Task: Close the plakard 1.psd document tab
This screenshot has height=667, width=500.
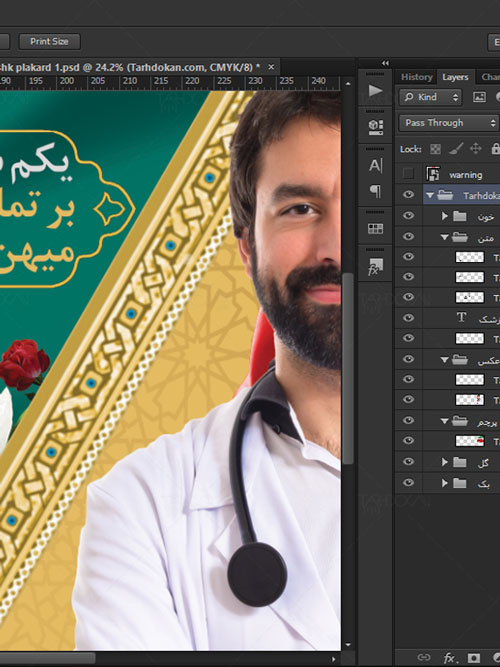Action: click(x=271, y=67)
